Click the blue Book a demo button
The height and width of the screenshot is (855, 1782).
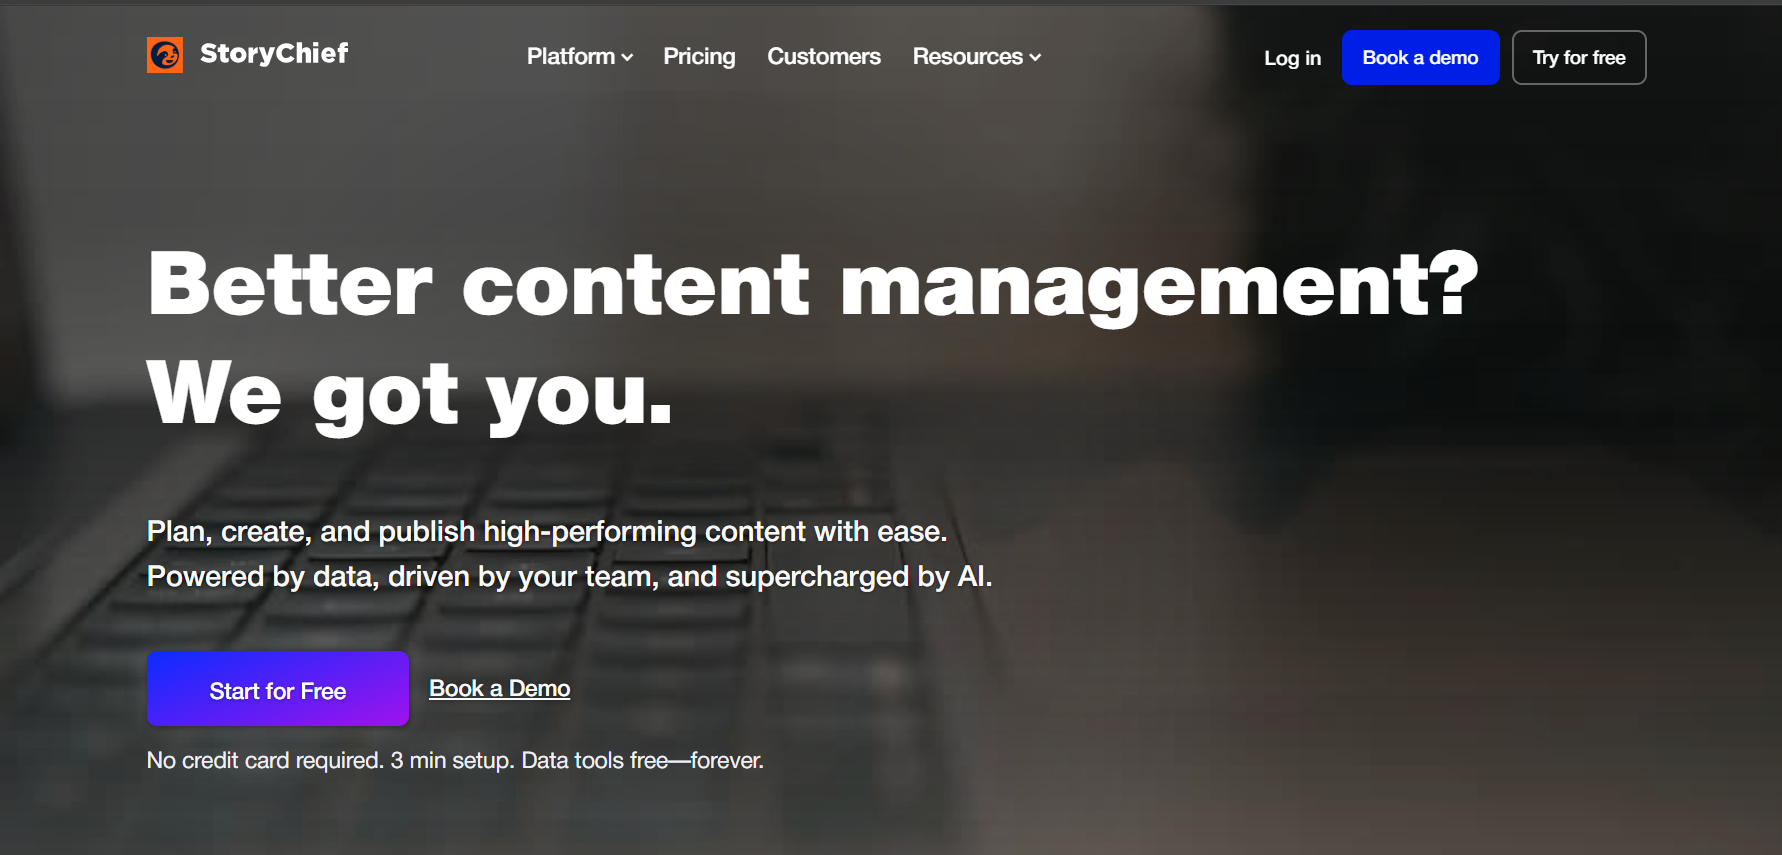pyautogui.click(x=1420, y=58)
